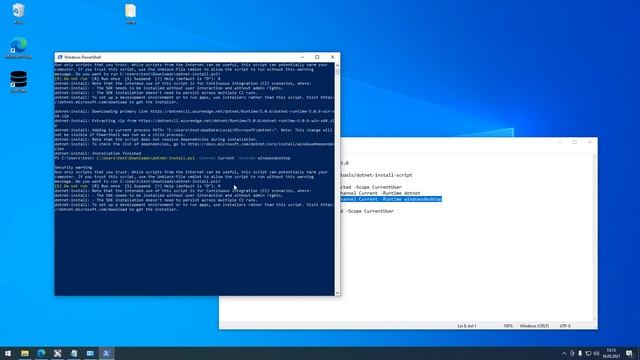
Task: Click the 'Security warning' heading in PowerShell
Action: point(73,167)
